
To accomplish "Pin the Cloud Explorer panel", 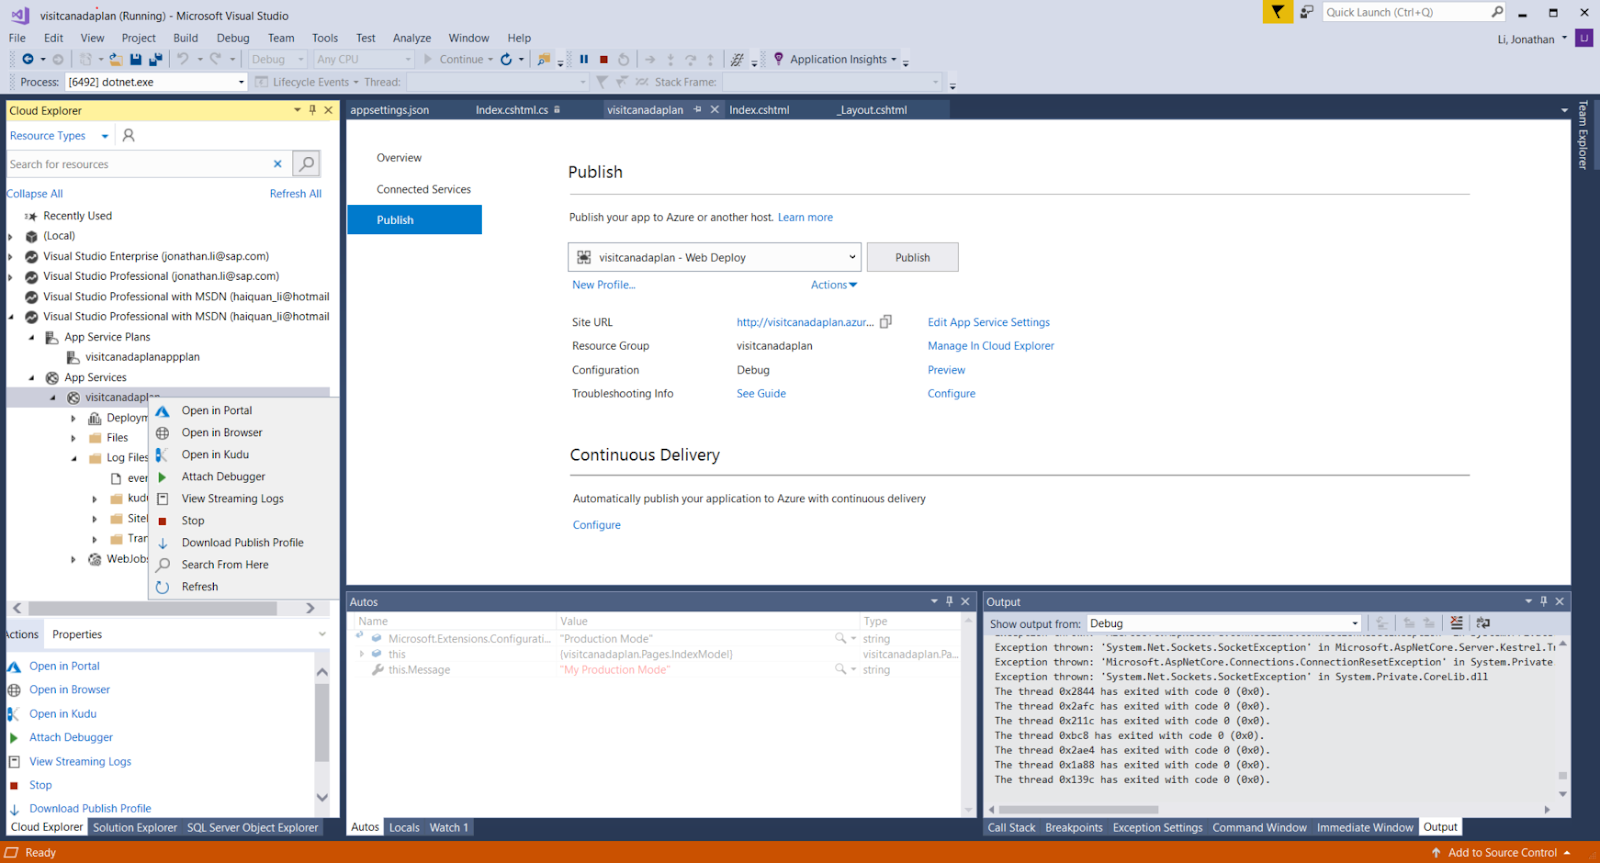I will [313, 110].
